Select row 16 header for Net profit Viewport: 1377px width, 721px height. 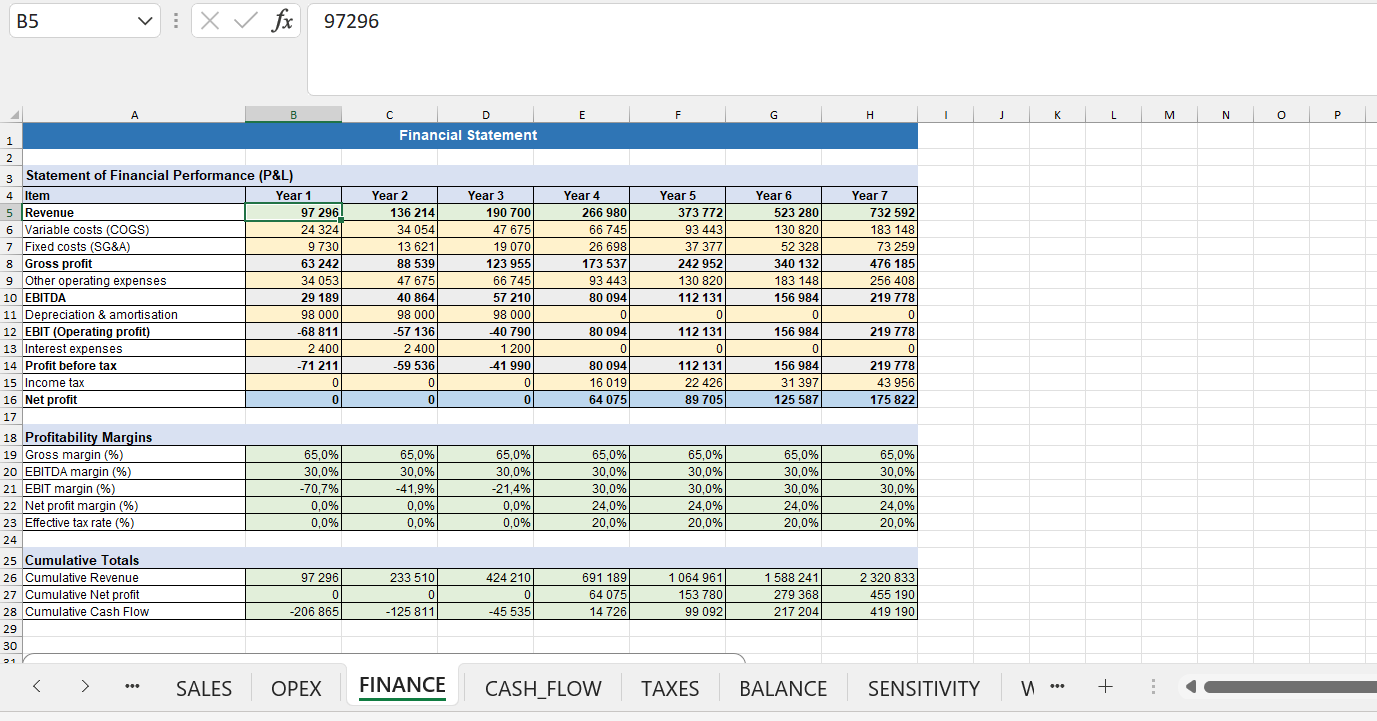[11, 400]
